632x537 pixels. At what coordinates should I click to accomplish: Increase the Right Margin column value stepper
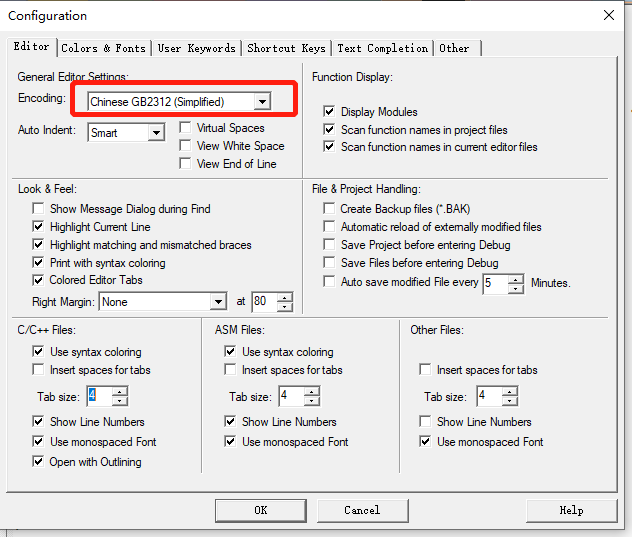point(285,298)
